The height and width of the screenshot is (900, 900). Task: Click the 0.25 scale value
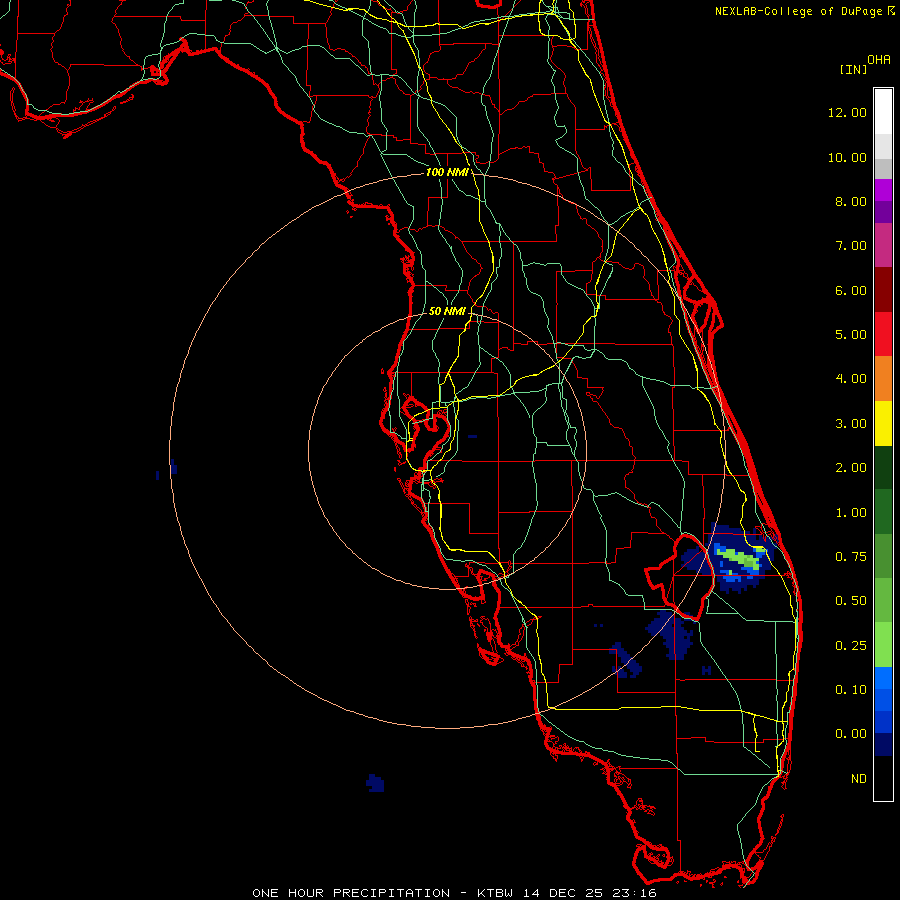click(851, 646)
